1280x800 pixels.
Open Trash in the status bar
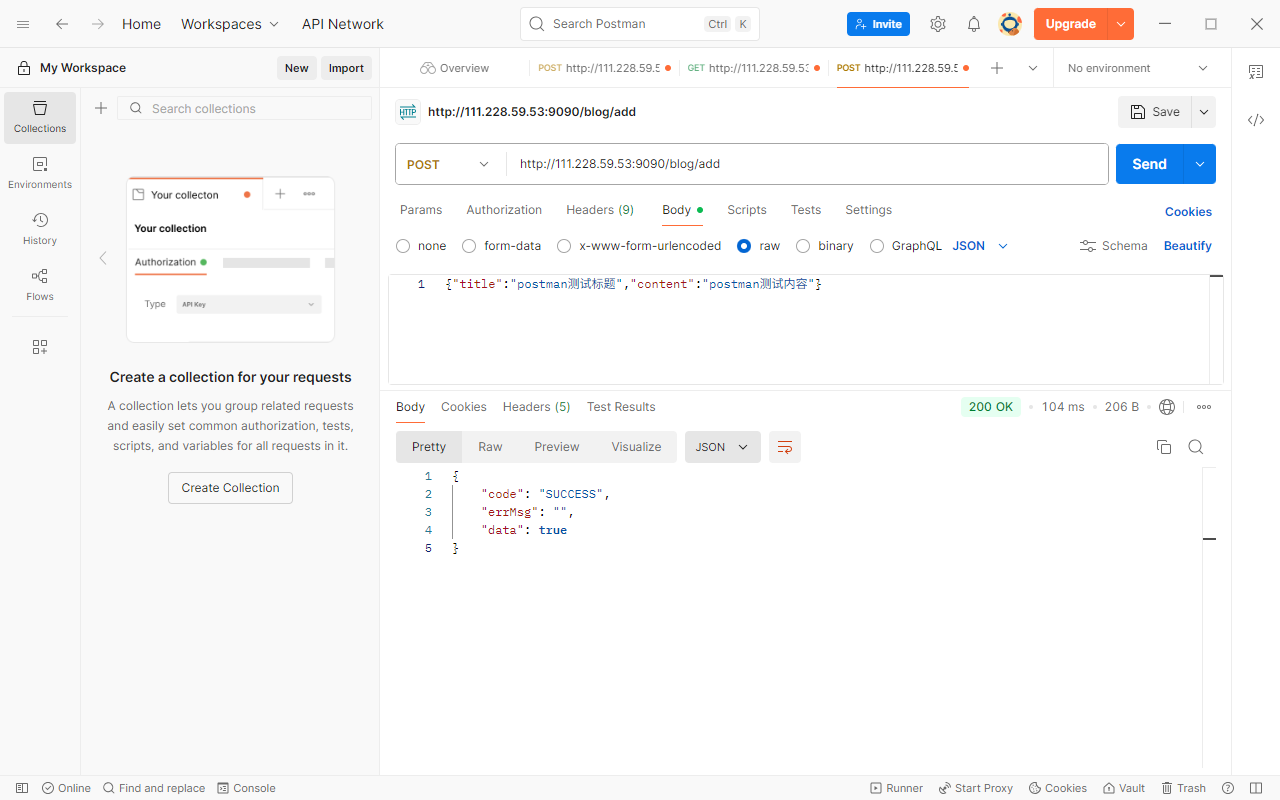(x=1184, y=788)
